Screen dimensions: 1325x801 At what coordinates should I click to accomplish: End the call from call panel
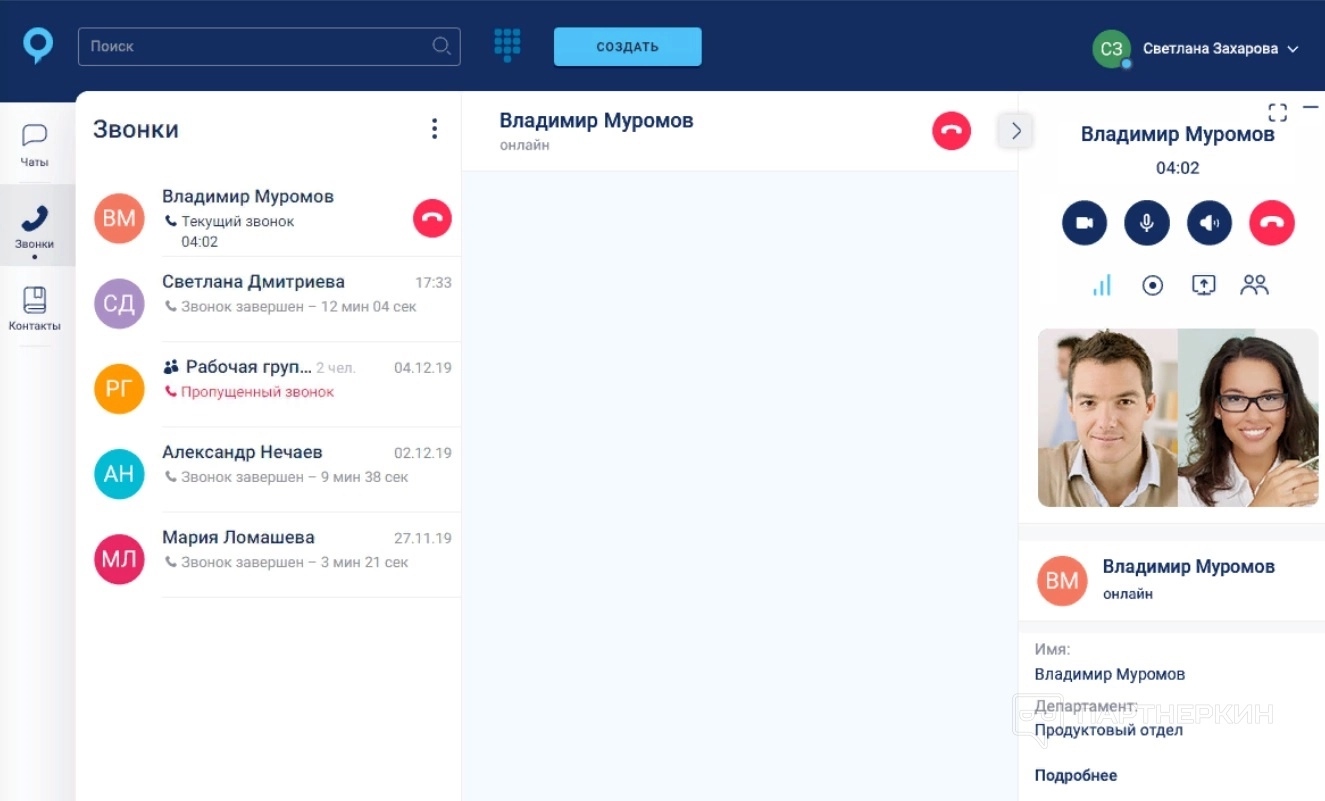(x=1272, y=223)
